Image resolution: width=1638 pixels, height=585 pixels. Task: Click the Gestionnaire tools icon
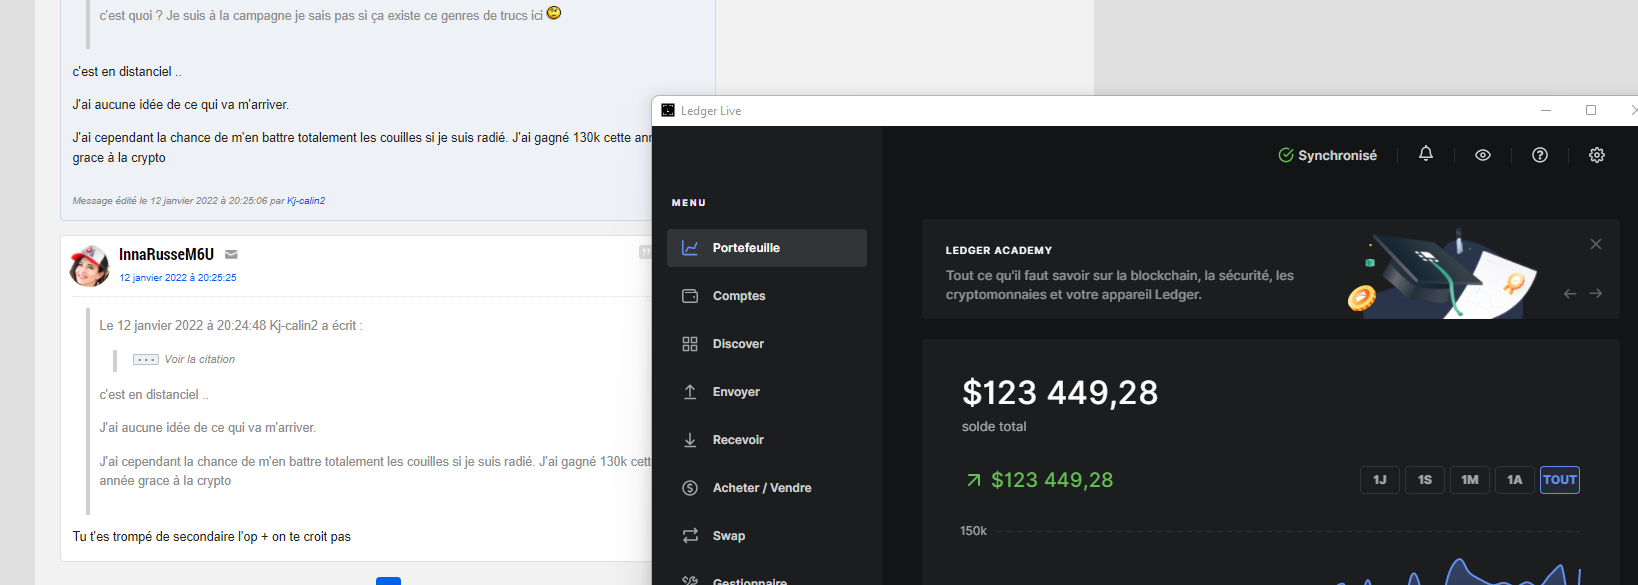(690, 581)
